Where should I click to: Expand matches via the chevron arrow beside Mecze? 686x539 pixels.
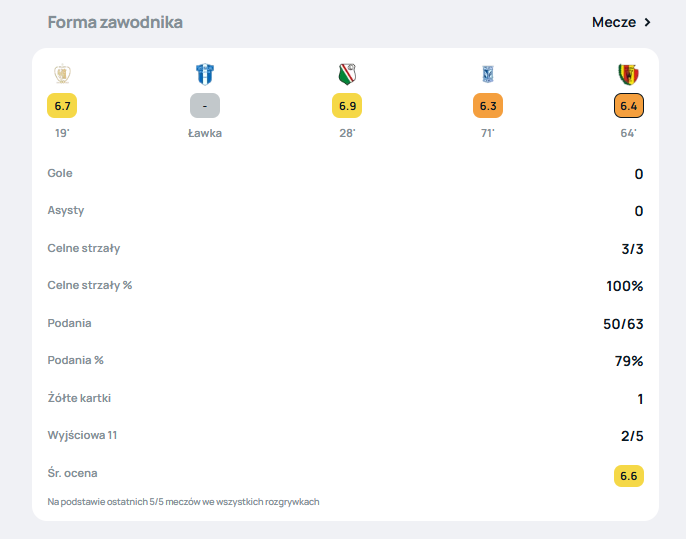pos(647,22)
